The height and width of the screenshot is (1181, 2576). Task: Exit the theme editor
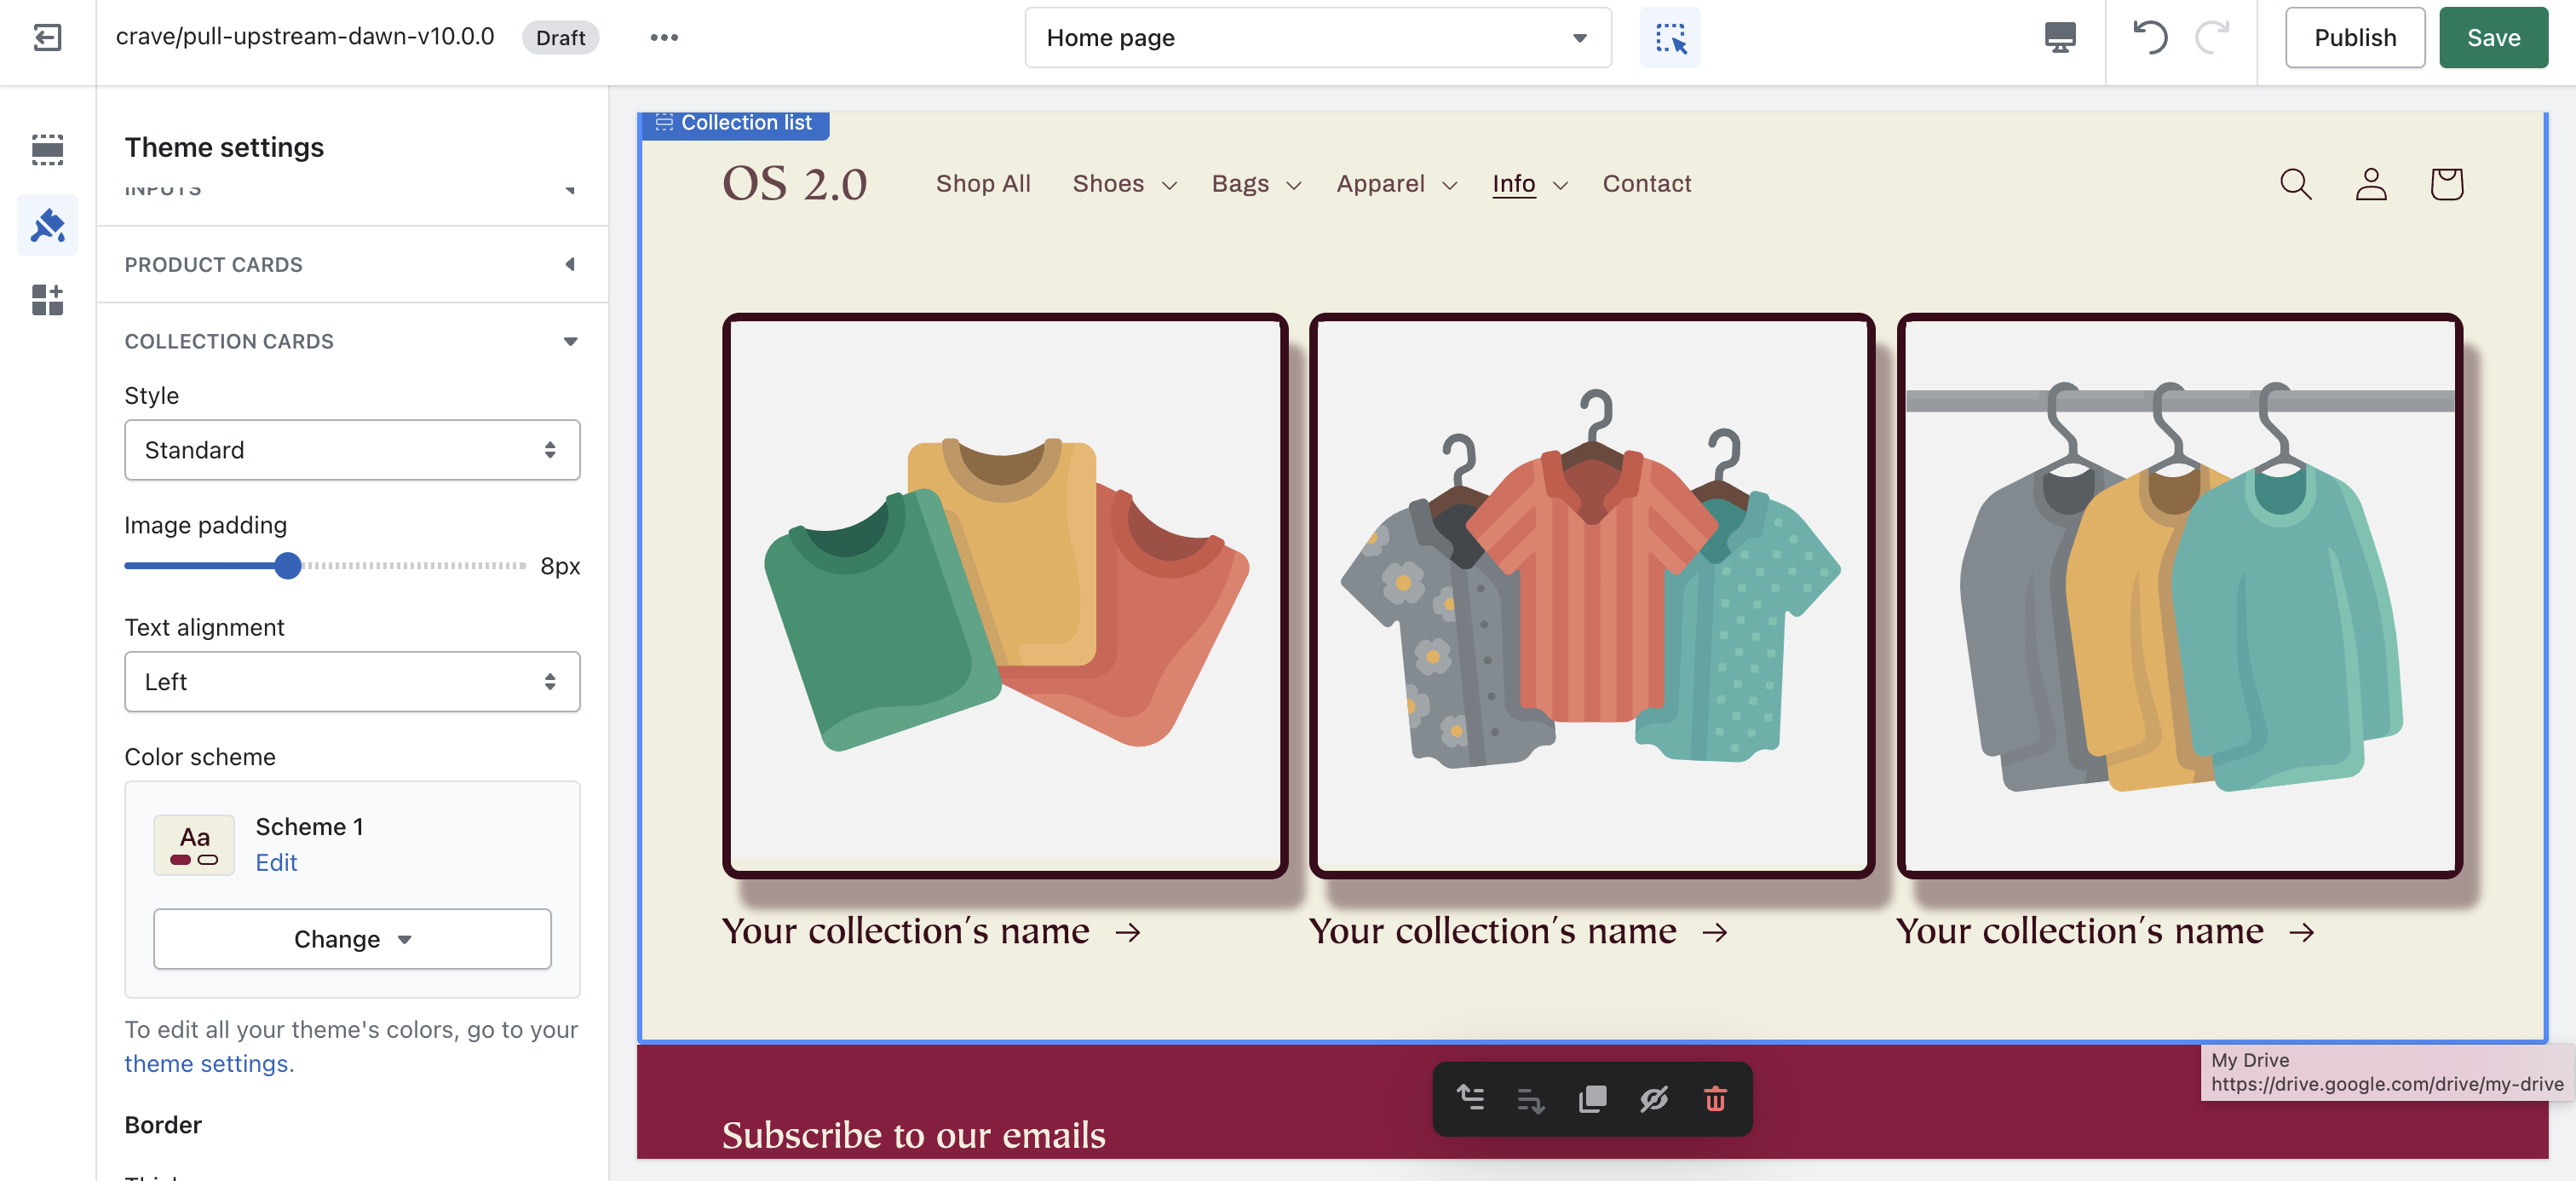coord(47,38)
